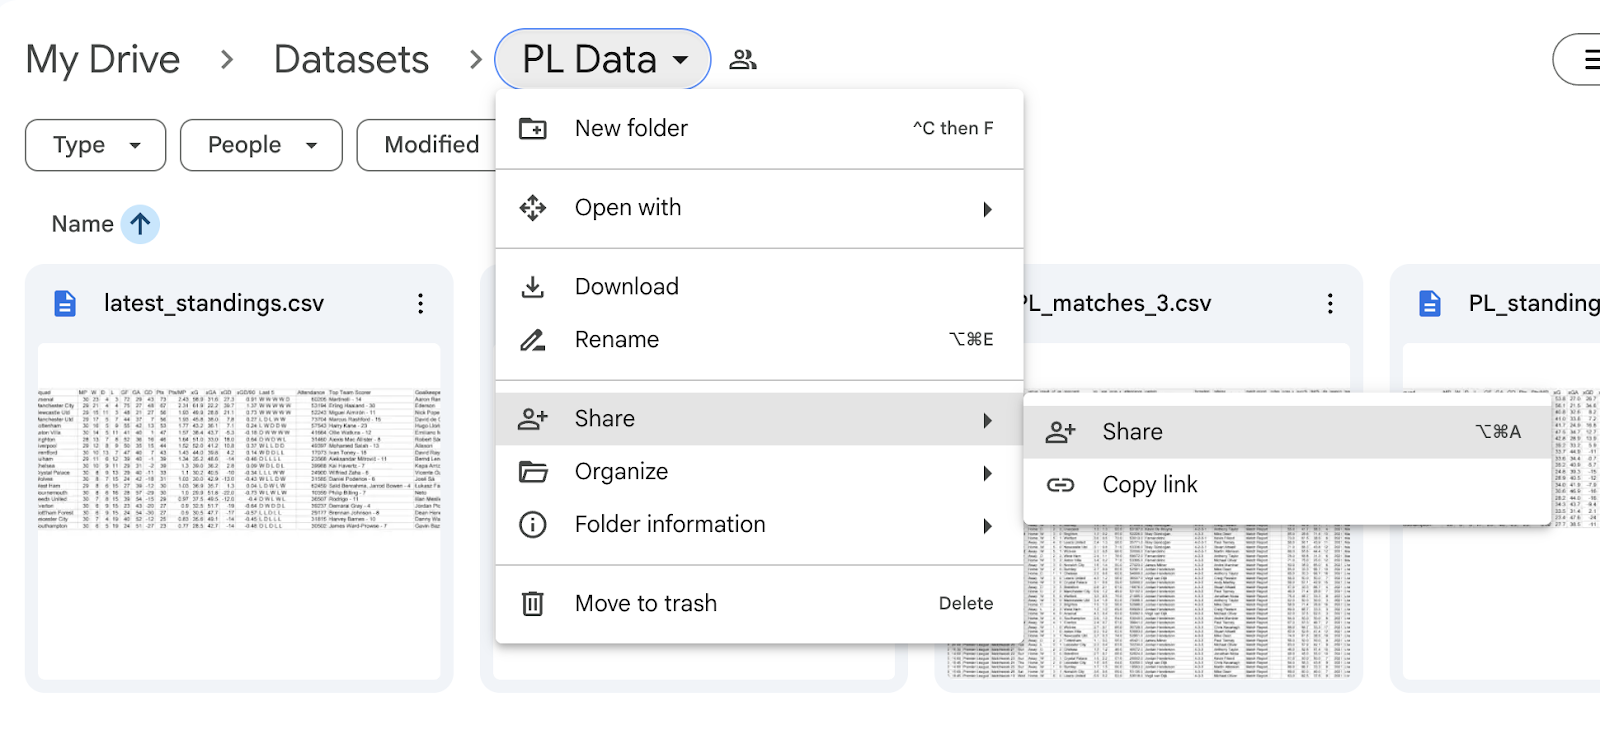Image resolution: width=1600 pixels, height=744 pixels.
Task: Select Share in the submenu
Action: (1132, 432)
